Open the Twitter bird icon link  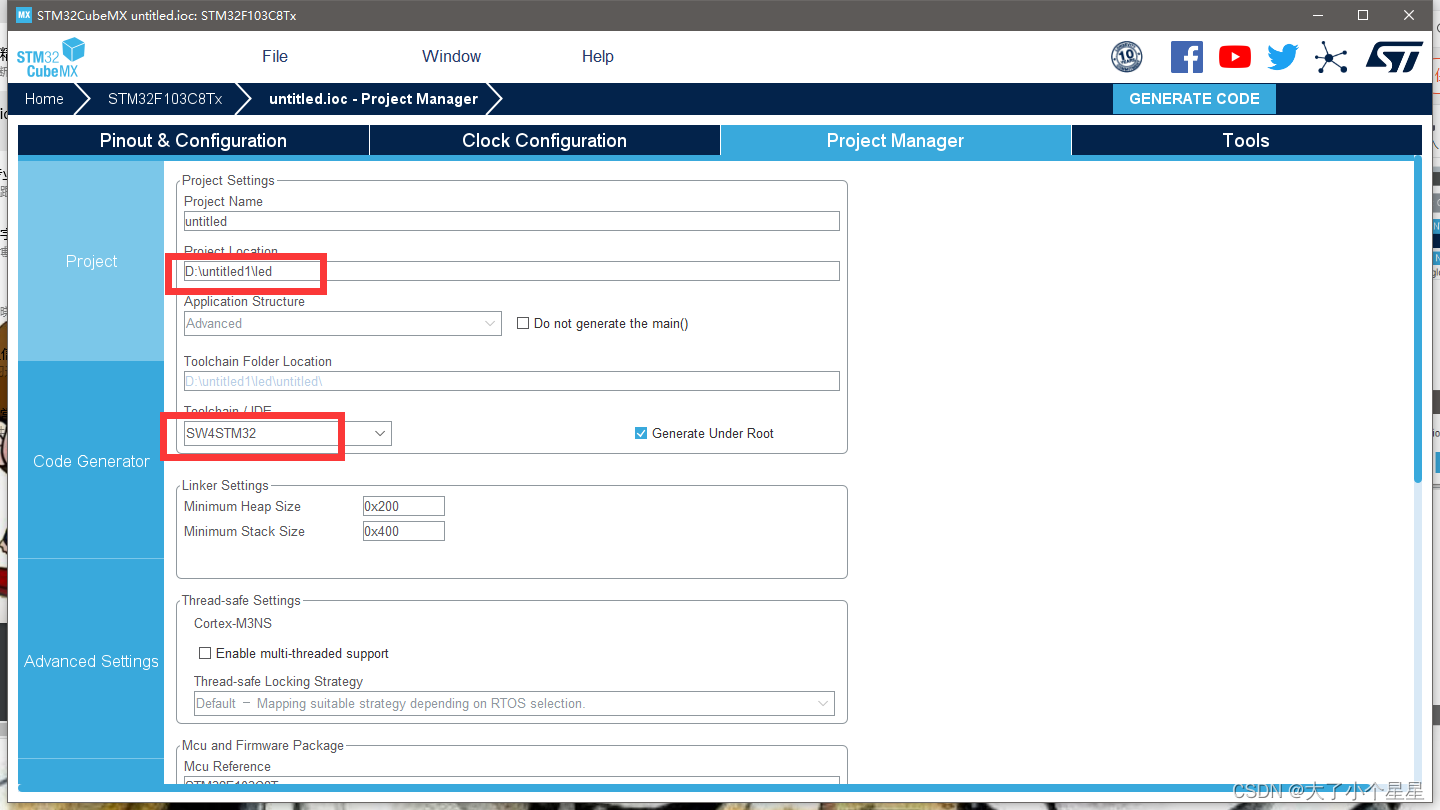(1283, 57)
